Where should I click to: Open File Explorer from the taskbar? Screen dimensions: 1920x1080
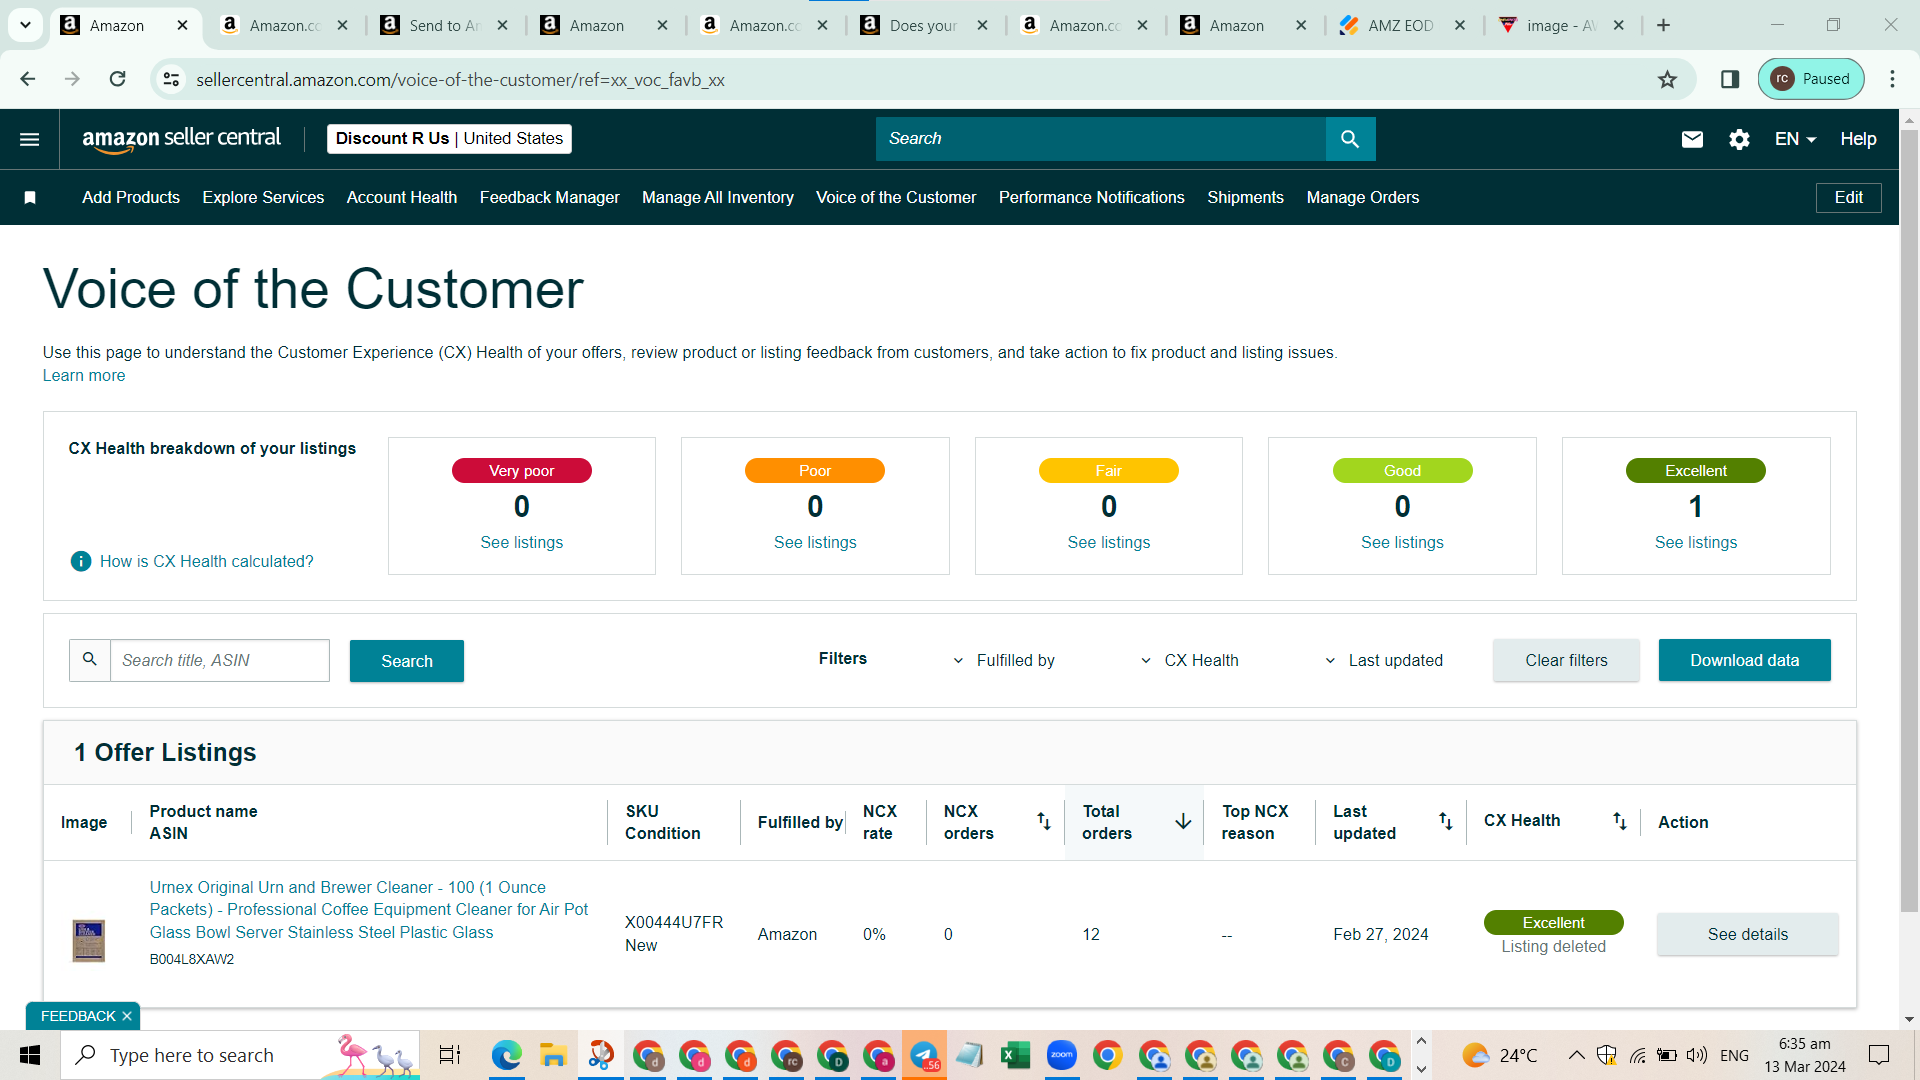point(553,1055)
